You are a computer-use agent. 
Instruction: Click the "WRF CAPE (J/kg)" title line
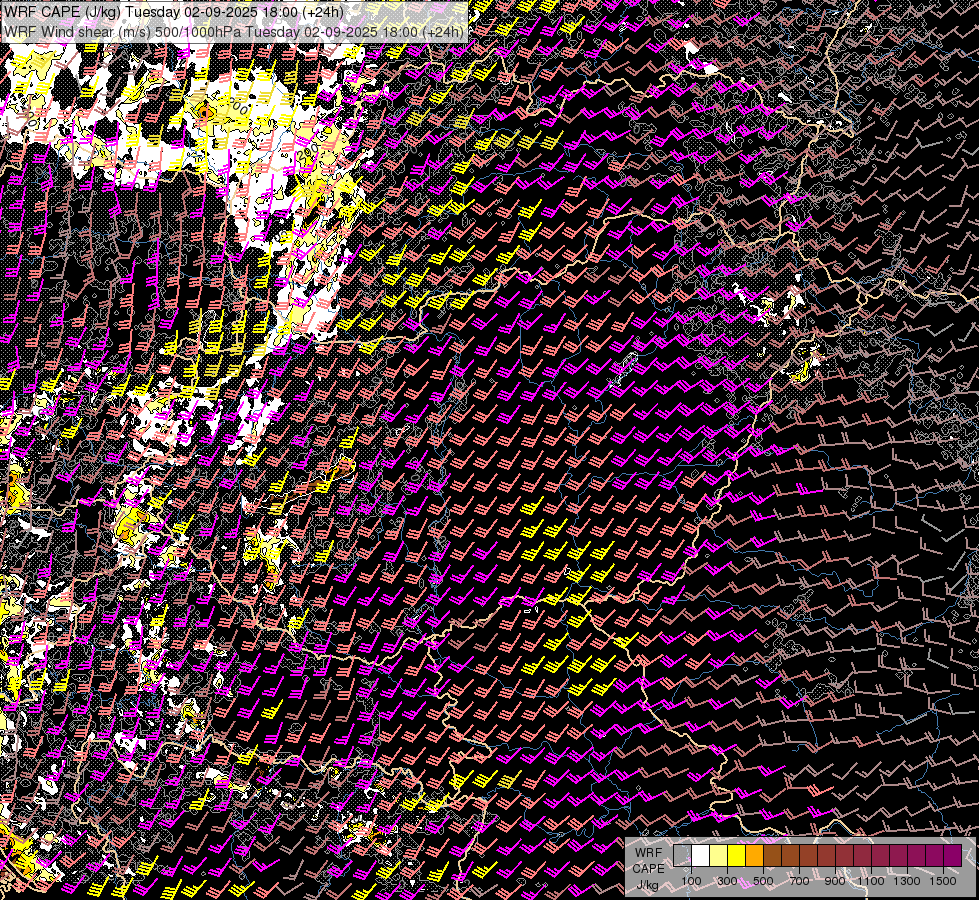click(174, 12)
